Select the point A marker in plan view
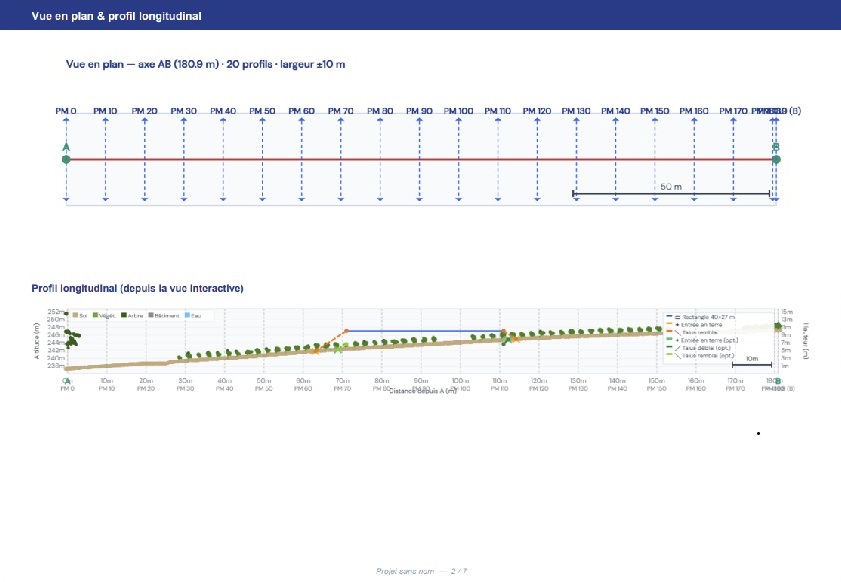The width and height of the screenshot is (841, 582). (x=65, y=157)
